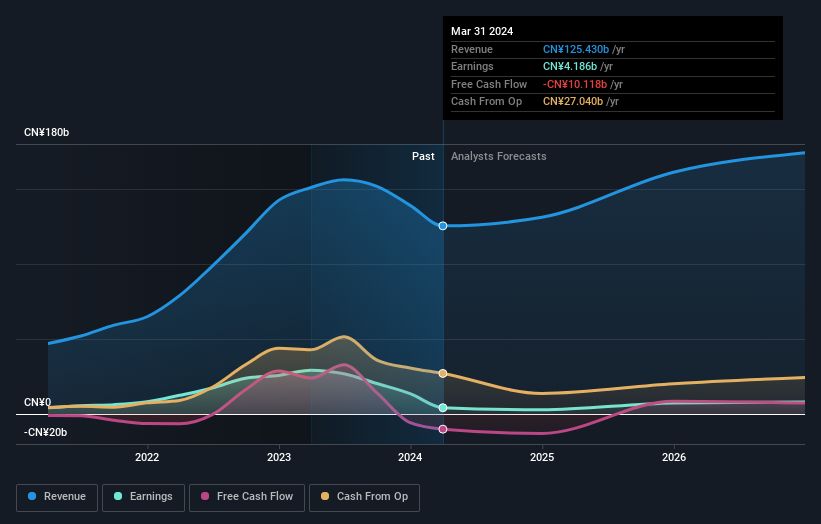Select the Earnings marker at Mar 2024

443,408
